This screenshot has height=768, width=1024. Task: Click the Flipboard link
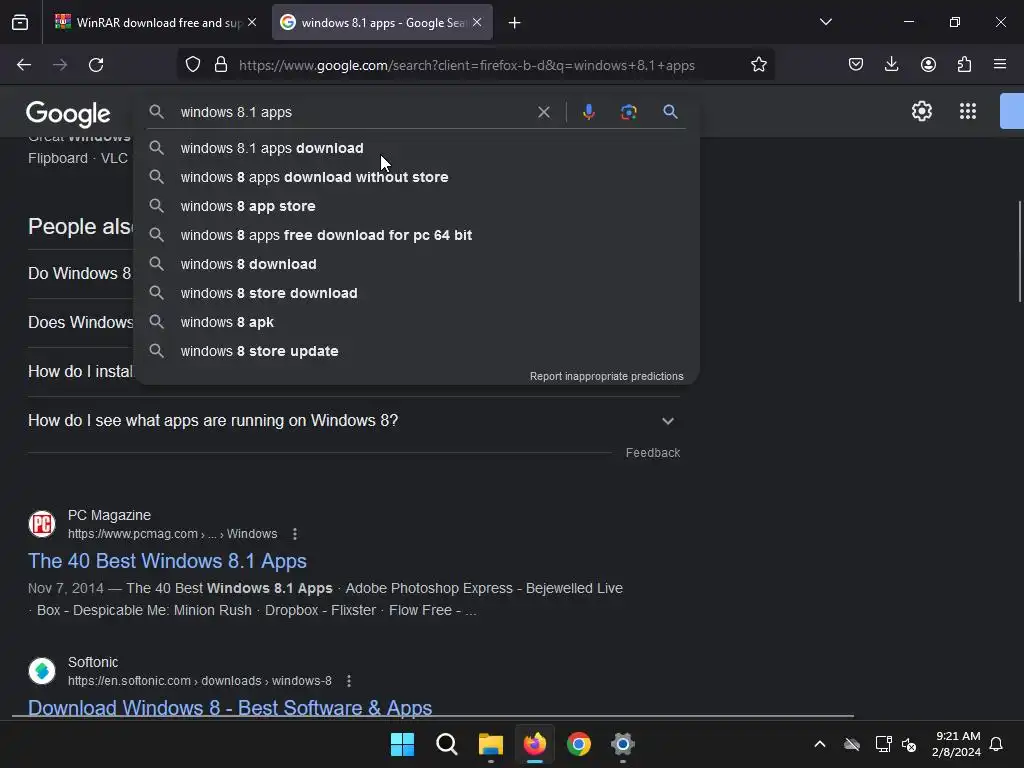click(57, 159)
